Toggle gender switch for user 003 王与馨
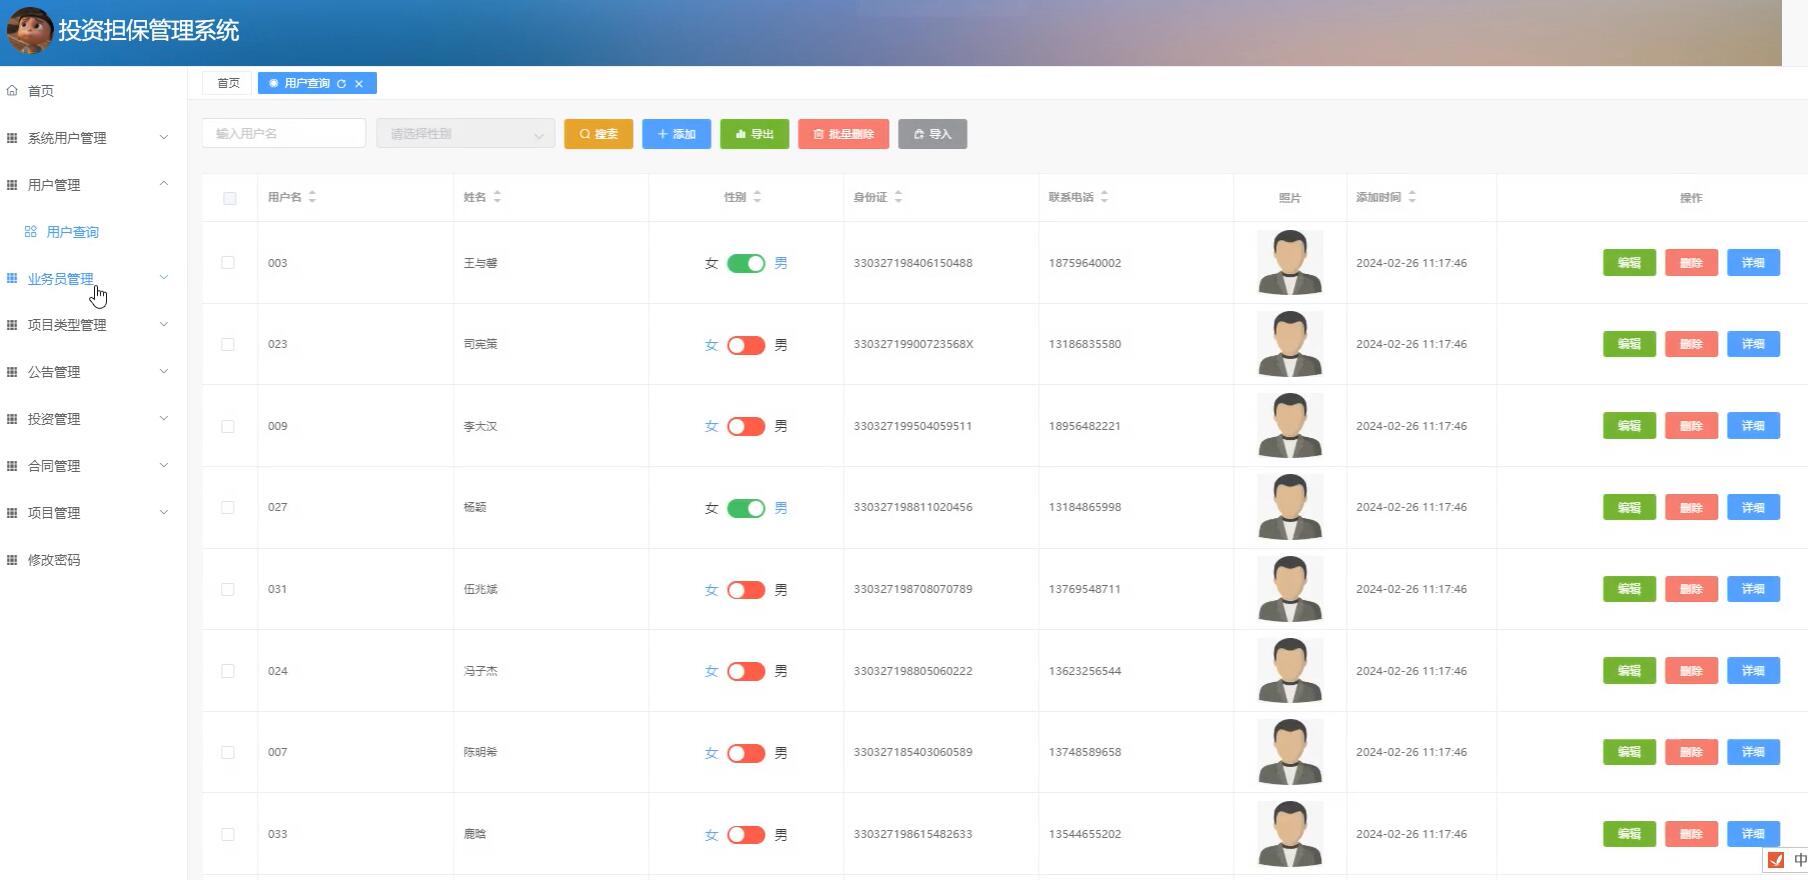Viewport: 1808px width, 880px height. pyautogui.click(x=746, y=263)
